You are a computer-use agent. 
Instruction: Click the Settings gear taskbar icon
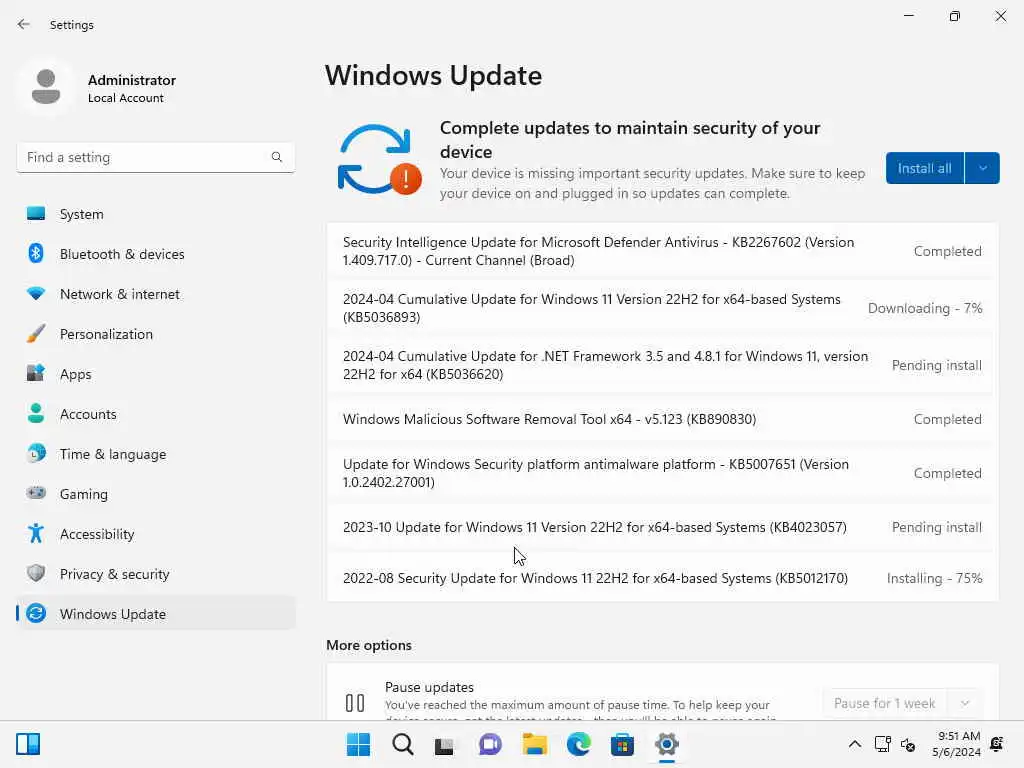coord(666,744)
